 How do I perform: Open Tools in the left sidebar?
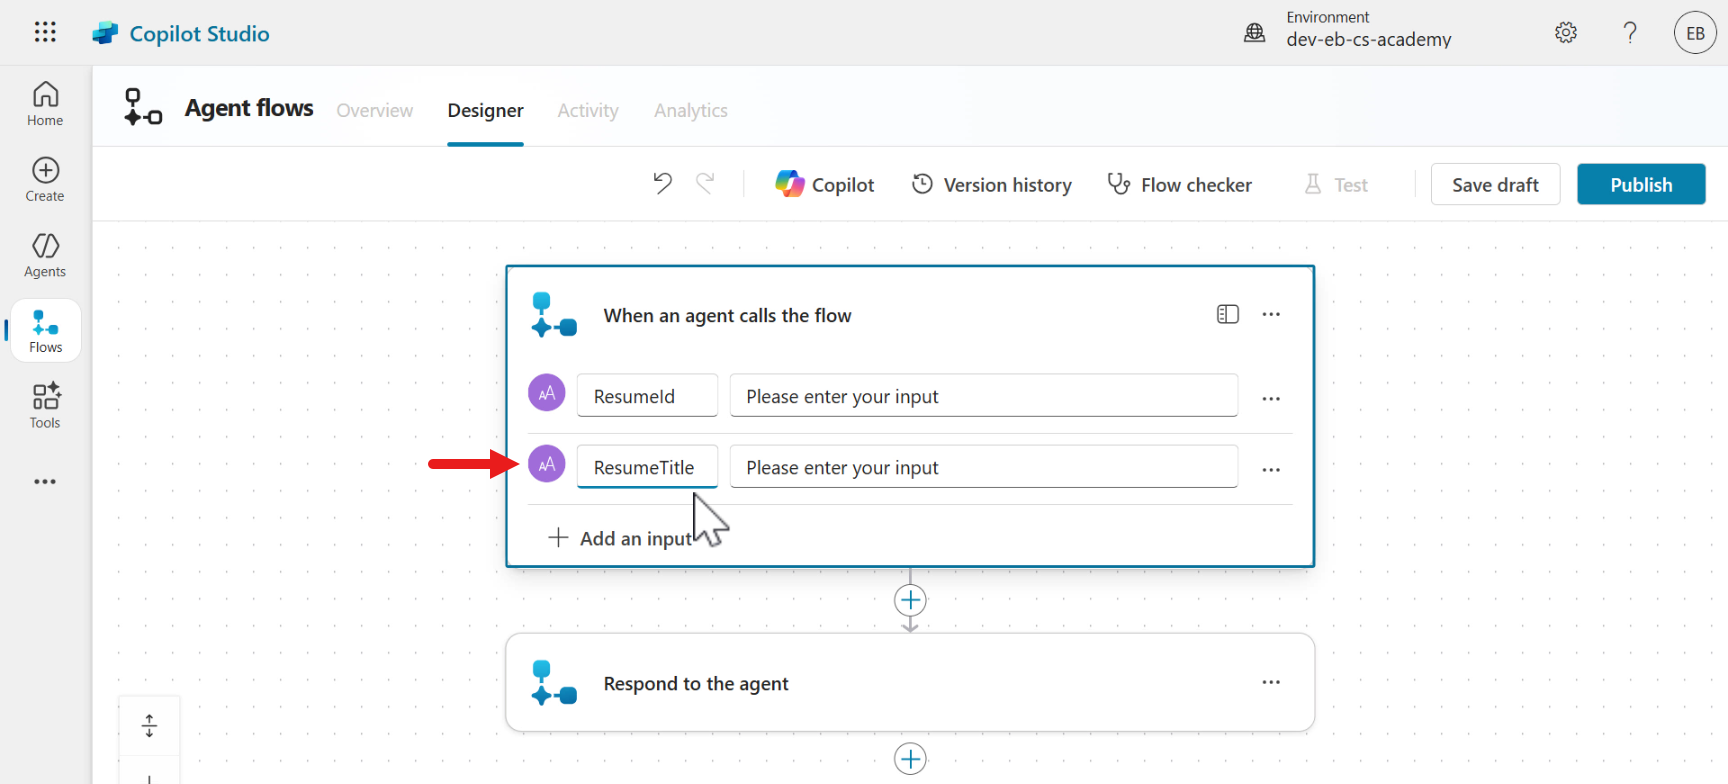click(45, 406)
